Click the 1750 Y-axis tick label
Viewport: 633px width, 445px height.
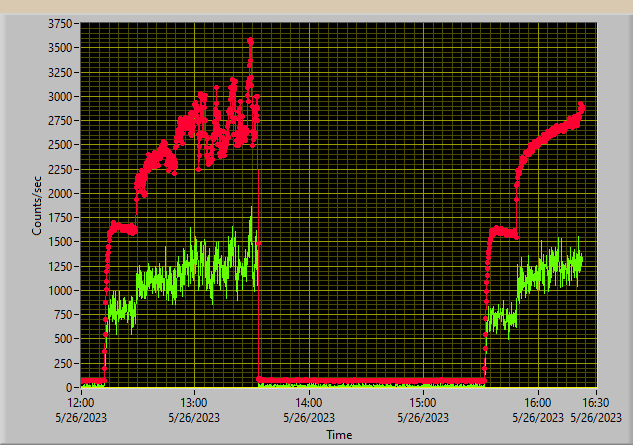tap(60, 218)
